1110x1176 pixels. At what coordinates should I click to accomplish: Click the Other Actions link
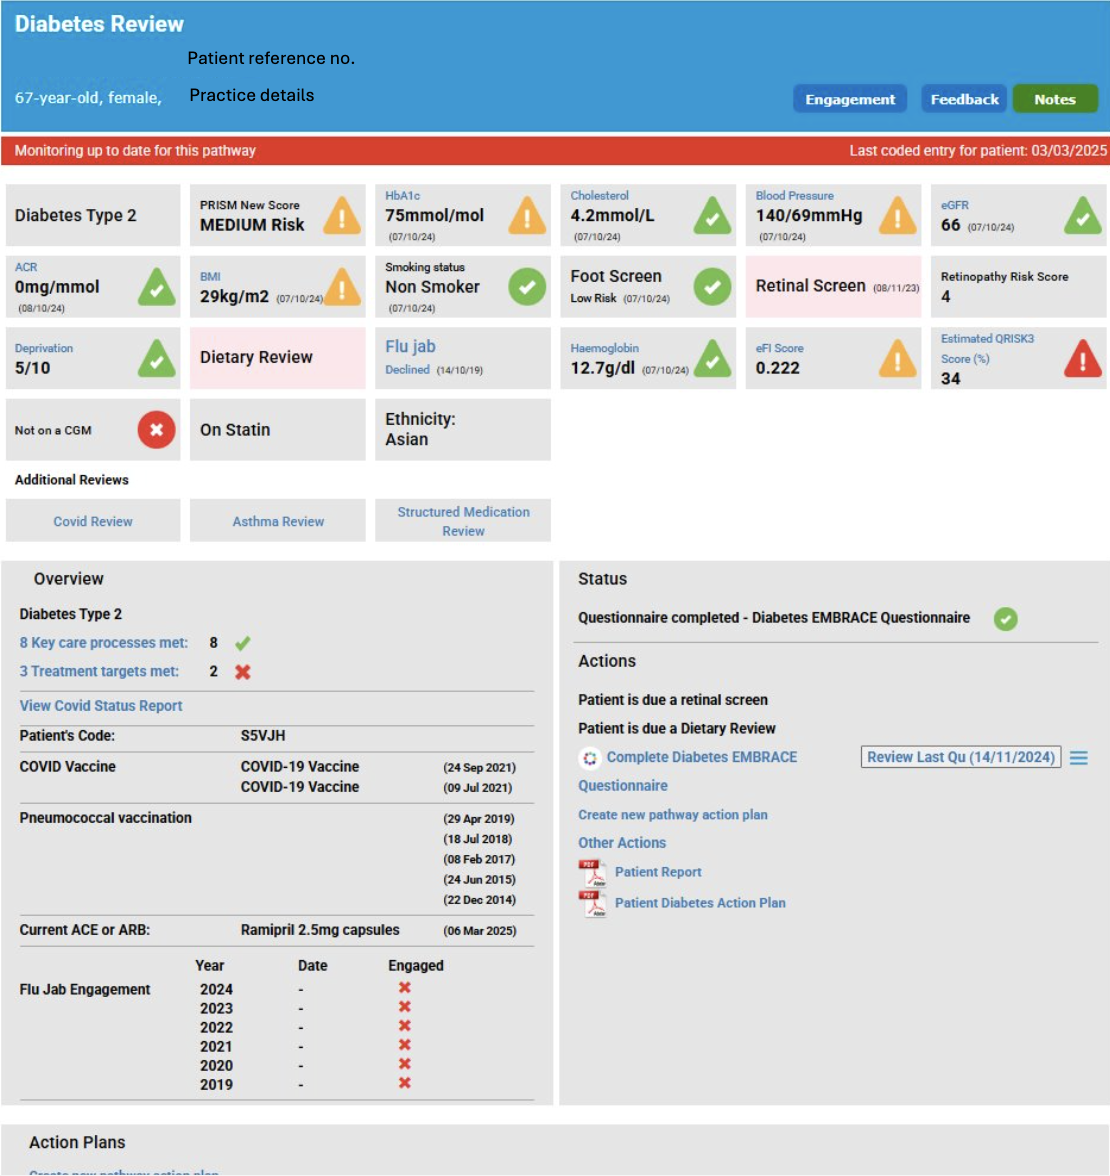[622, 843]
